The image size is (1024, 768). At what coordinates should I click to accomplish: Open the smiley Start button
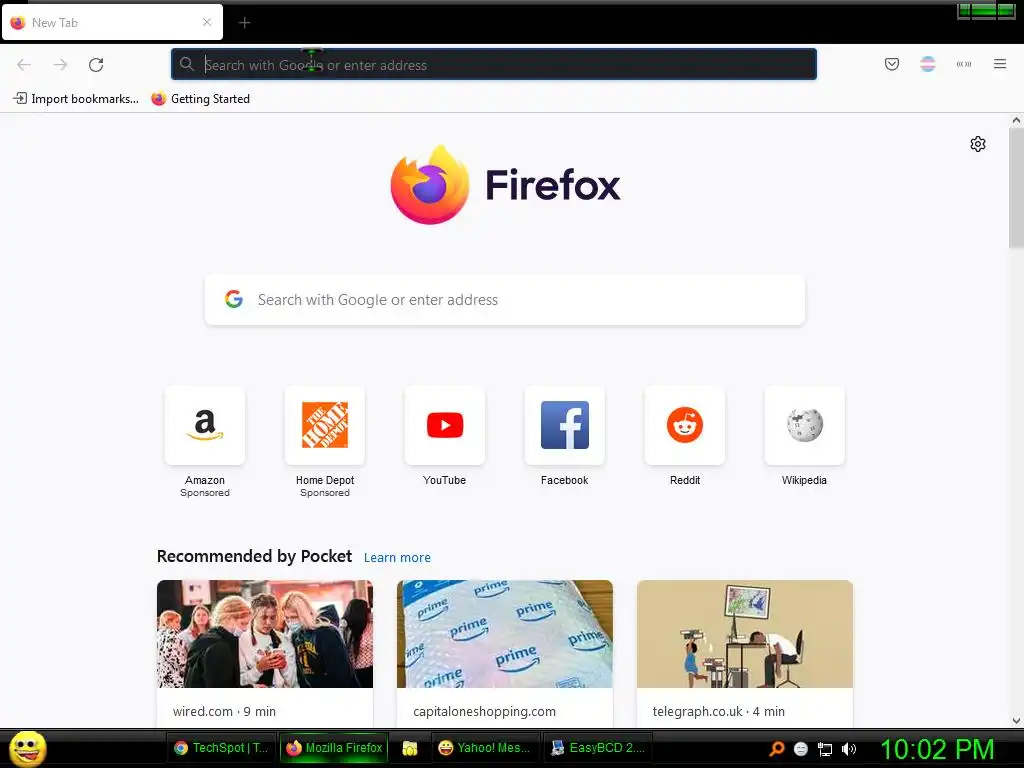(27, 748)
